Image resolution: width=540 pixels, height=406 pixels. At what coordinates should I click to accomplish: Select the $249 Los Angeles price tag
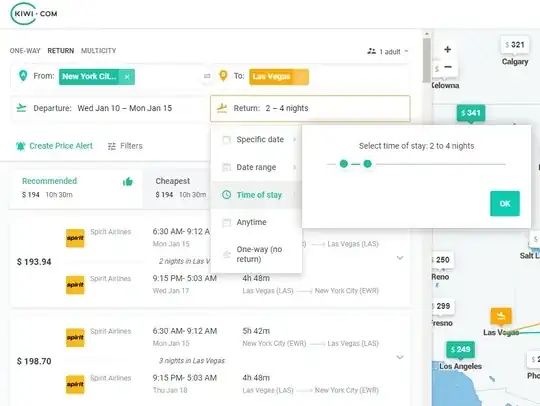click(x=460, y=350)
